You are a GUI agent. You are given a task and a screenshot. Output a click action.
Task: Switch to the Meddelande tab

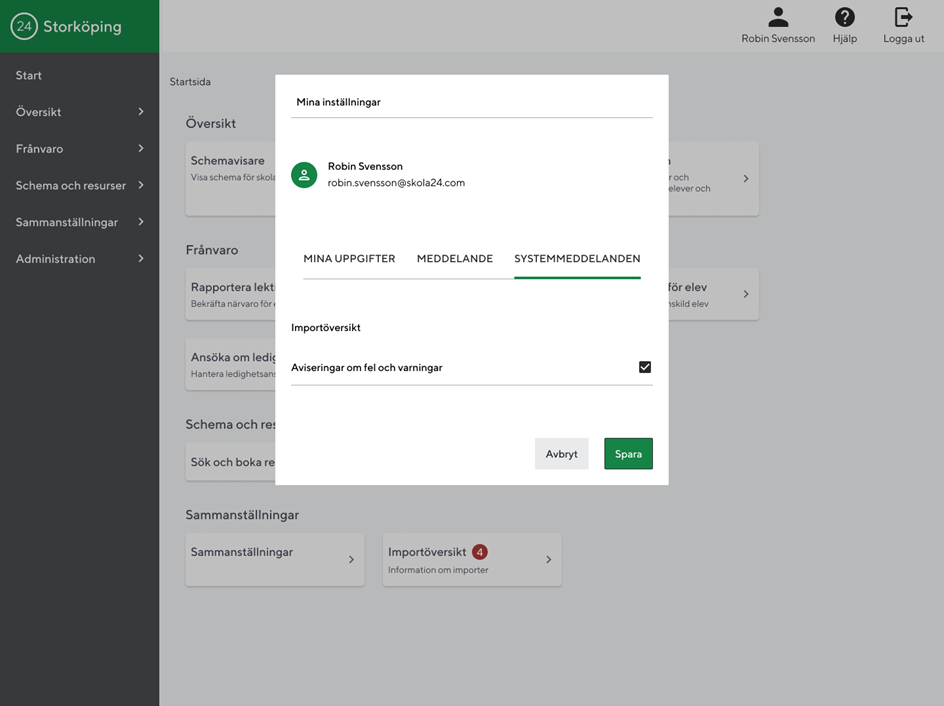455,259
